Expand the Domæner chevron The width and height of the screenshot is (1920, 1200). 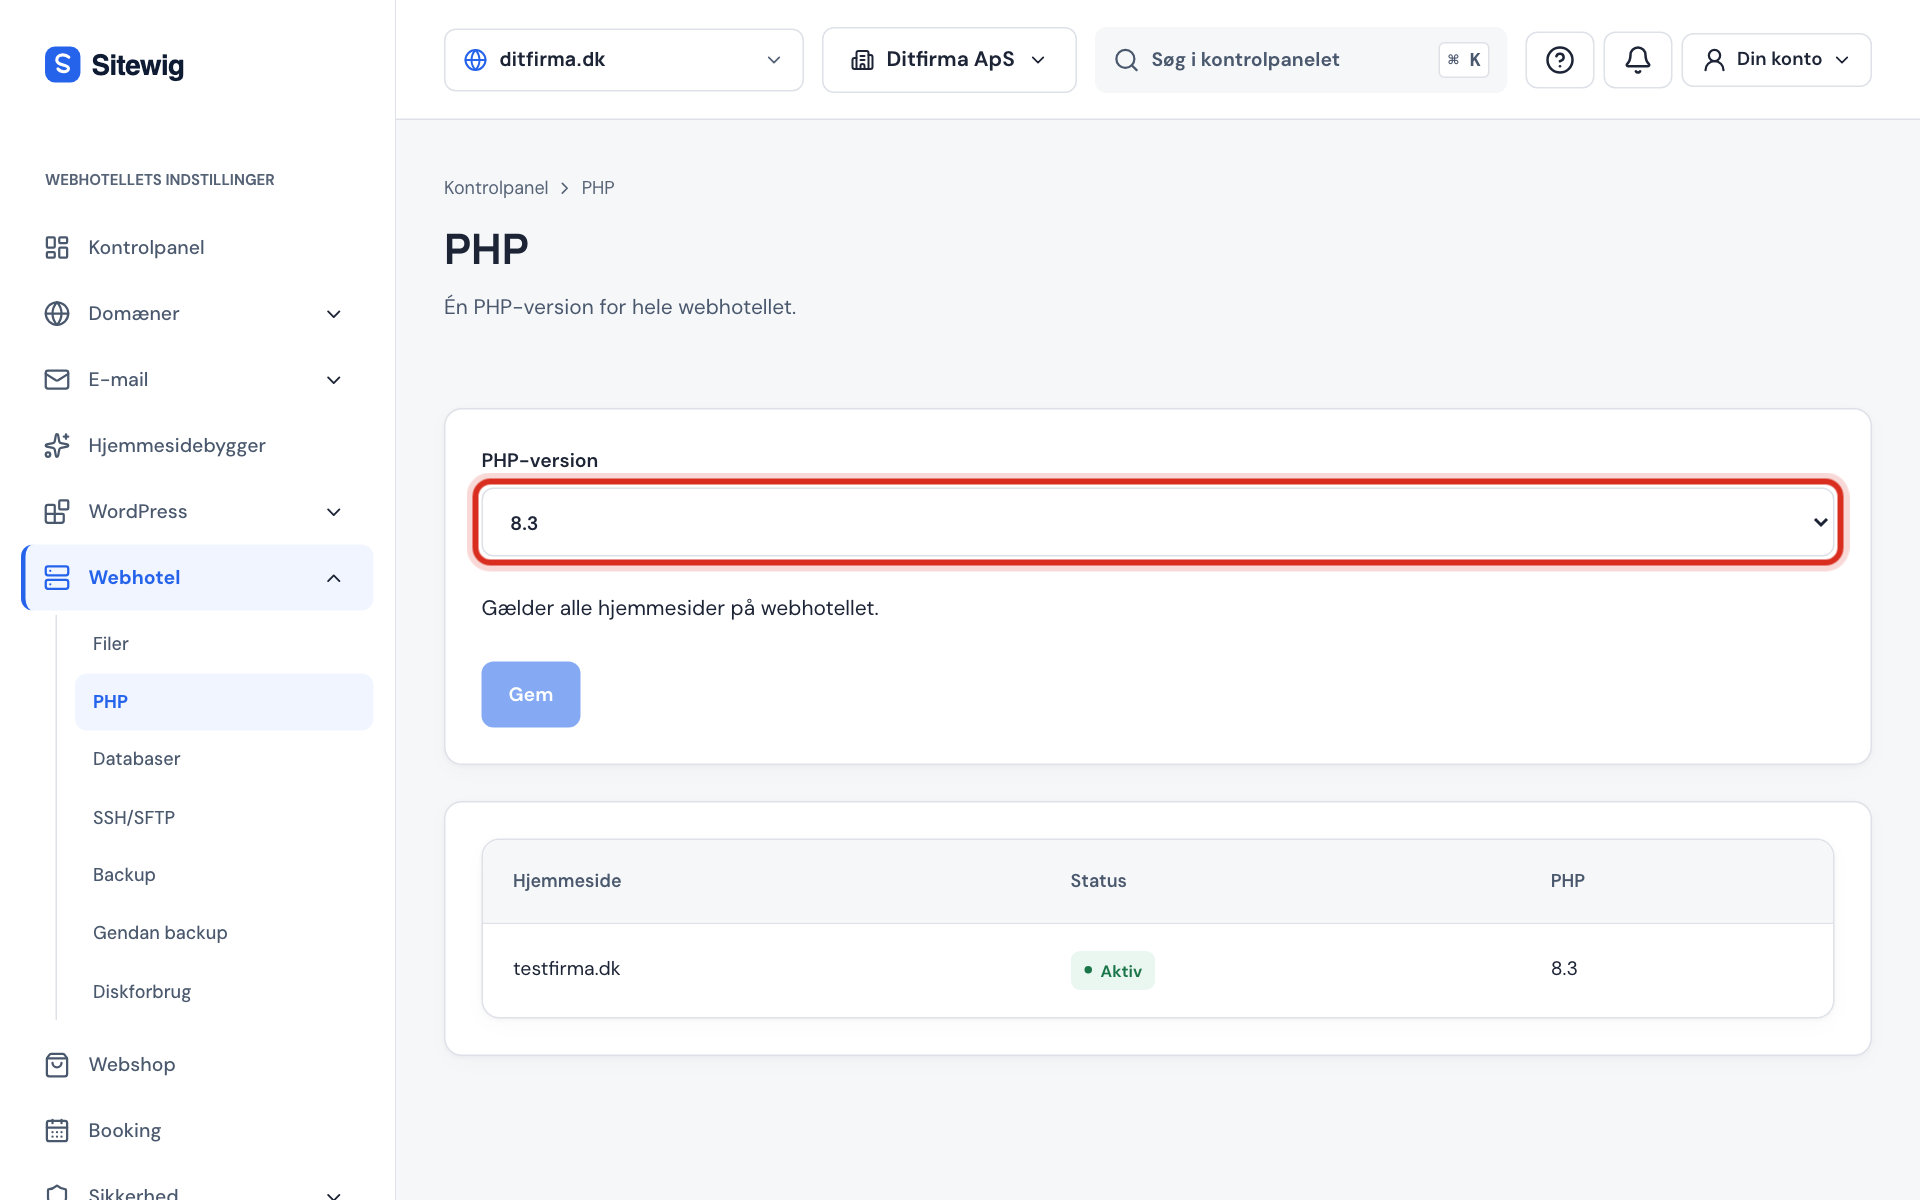point(334,314)
